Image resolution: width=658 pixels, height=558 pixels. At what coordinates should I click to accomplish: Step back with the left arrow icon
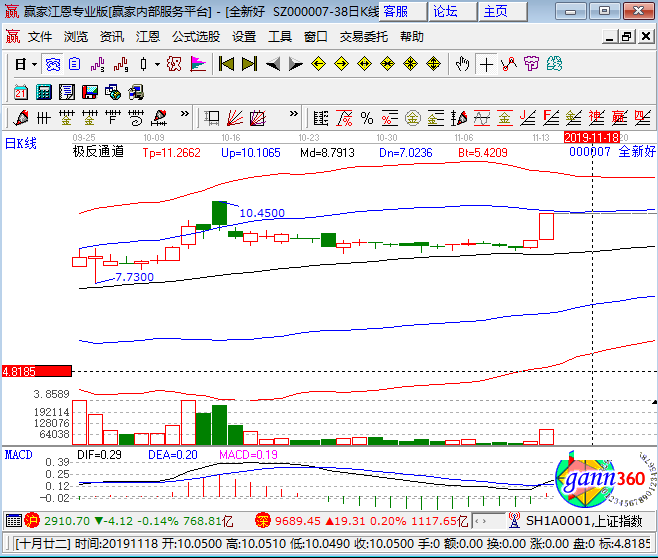(x=273, y=65)
